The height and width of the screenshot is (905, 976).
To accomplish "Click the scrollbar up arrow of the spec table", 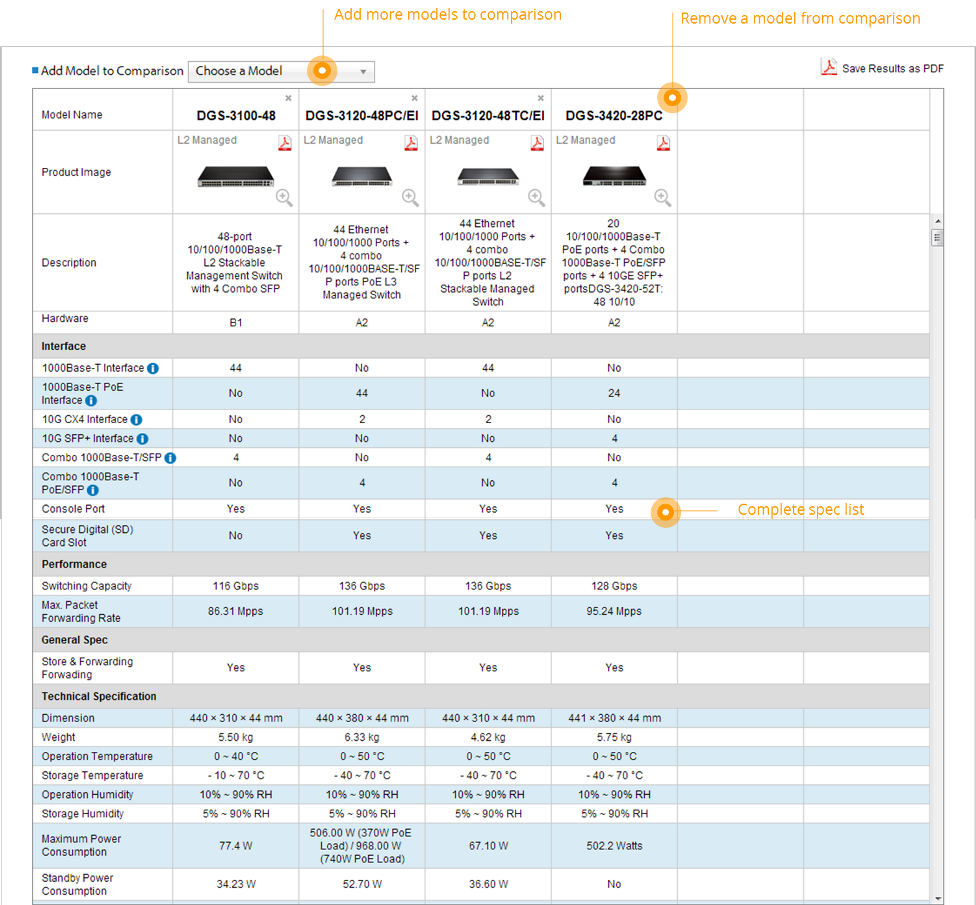I will (x=937, y=222).
